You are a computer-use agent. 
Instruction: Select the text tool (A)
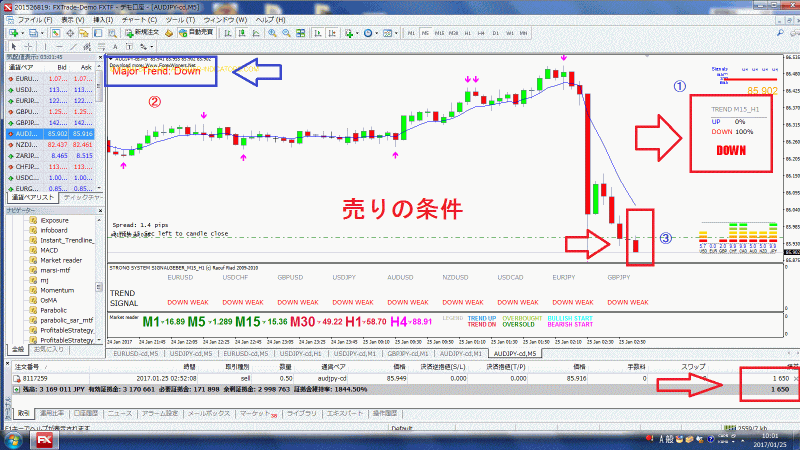click(115, 46)
